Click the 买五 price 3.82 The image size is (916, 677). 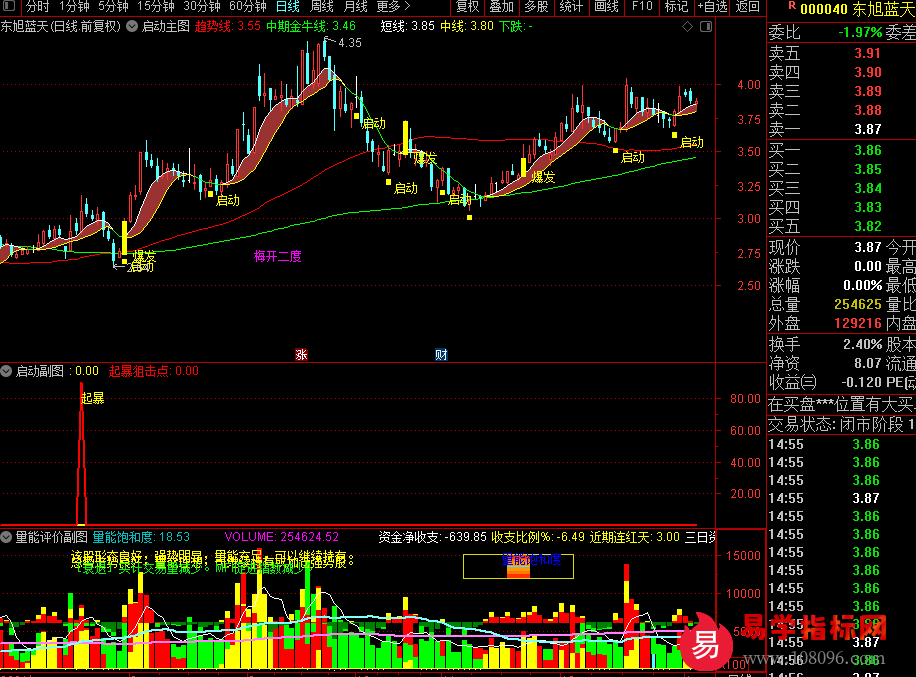[868, 226]
